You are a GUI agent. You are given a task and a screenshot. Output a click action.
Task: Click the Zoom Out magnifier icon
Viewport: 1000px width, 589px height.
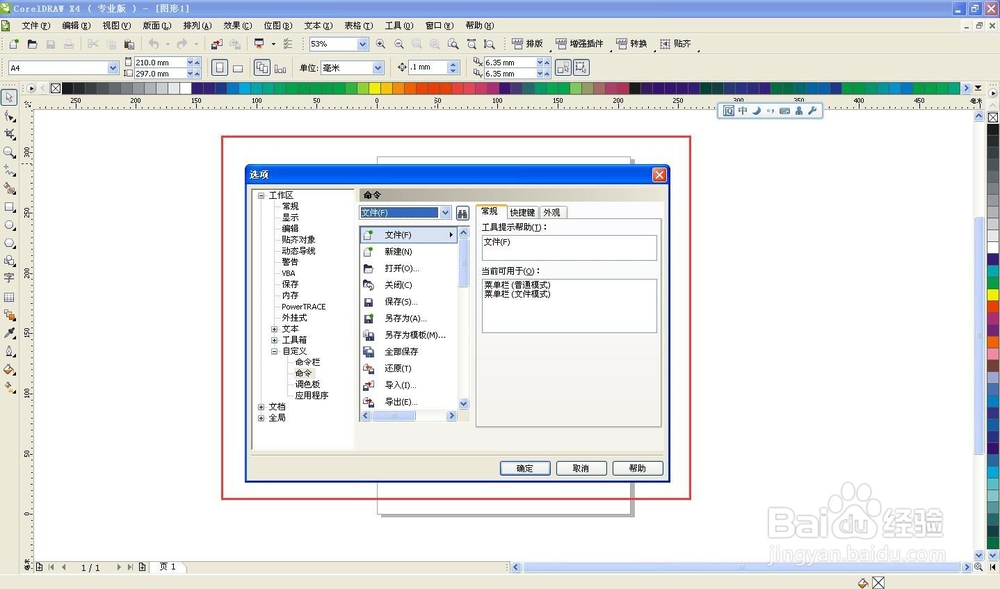click(x=399, y=44)
